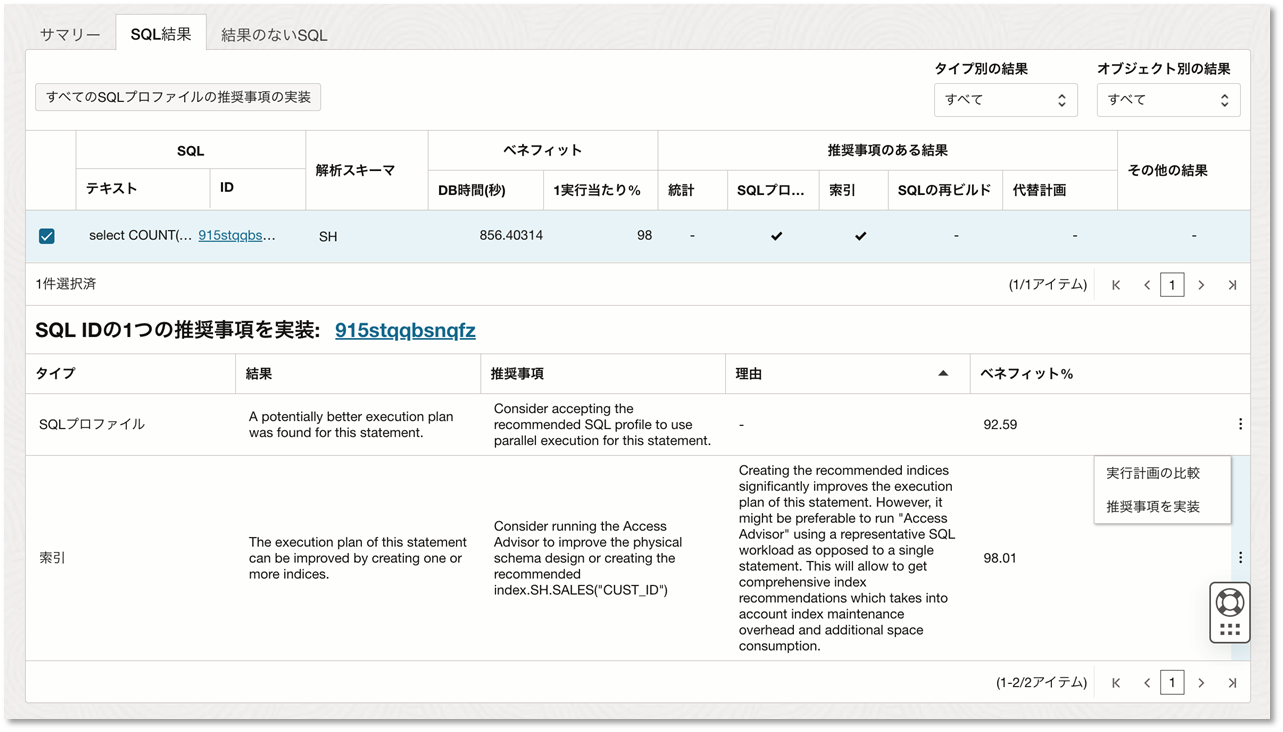Go to last page in upper table pager

[x=1232, y=285]
